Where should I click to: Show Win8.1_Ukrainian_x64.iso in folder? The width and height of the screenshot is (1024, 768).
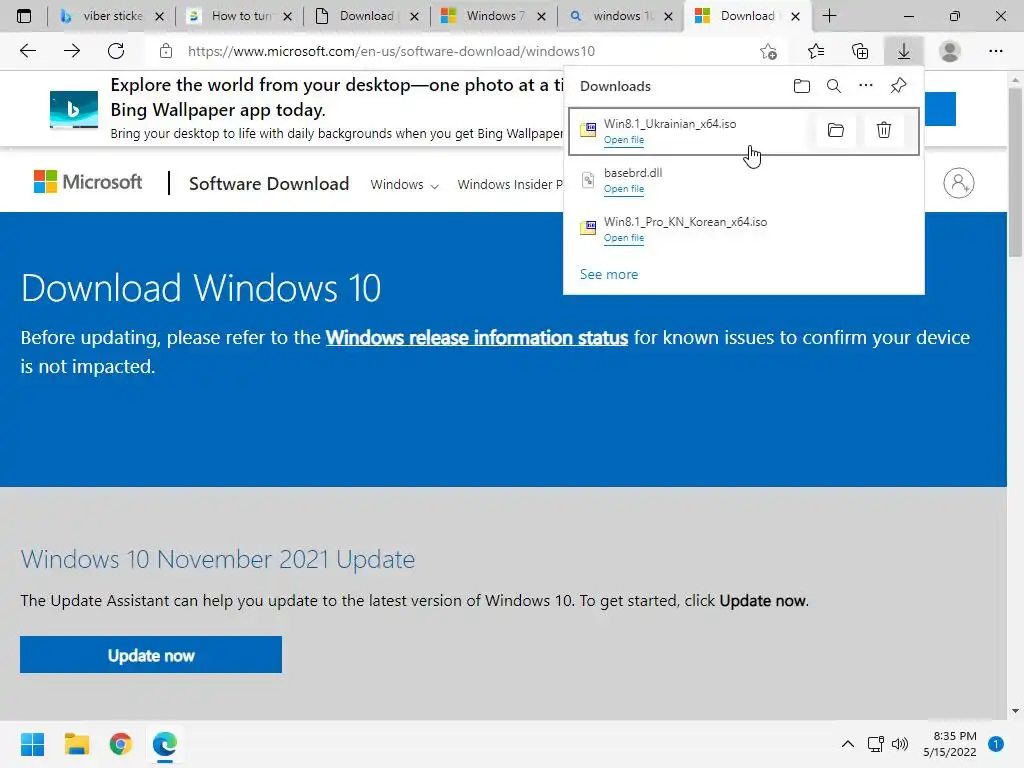tap(835, 130)
